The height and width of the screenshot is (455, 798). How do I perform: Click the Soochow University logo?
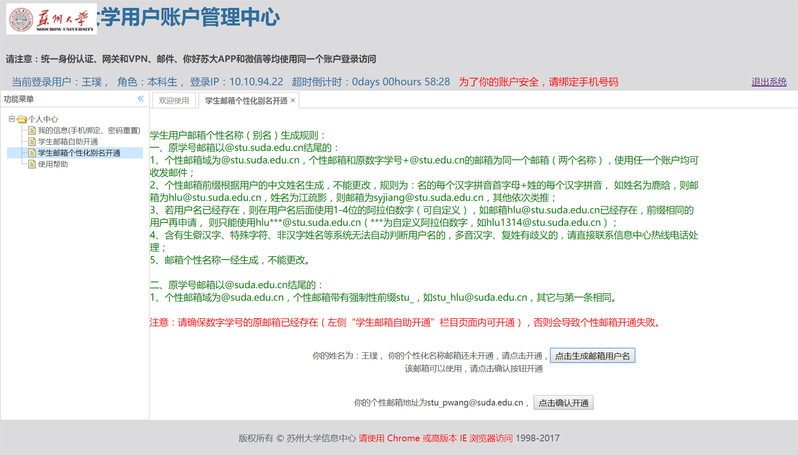click(x=51, y=20)
